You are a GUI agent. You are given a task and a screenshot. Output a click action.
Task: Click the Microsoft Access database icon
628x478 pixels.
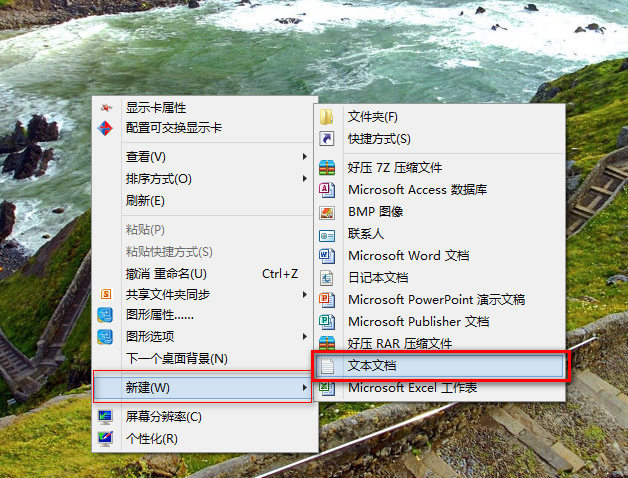327,190
